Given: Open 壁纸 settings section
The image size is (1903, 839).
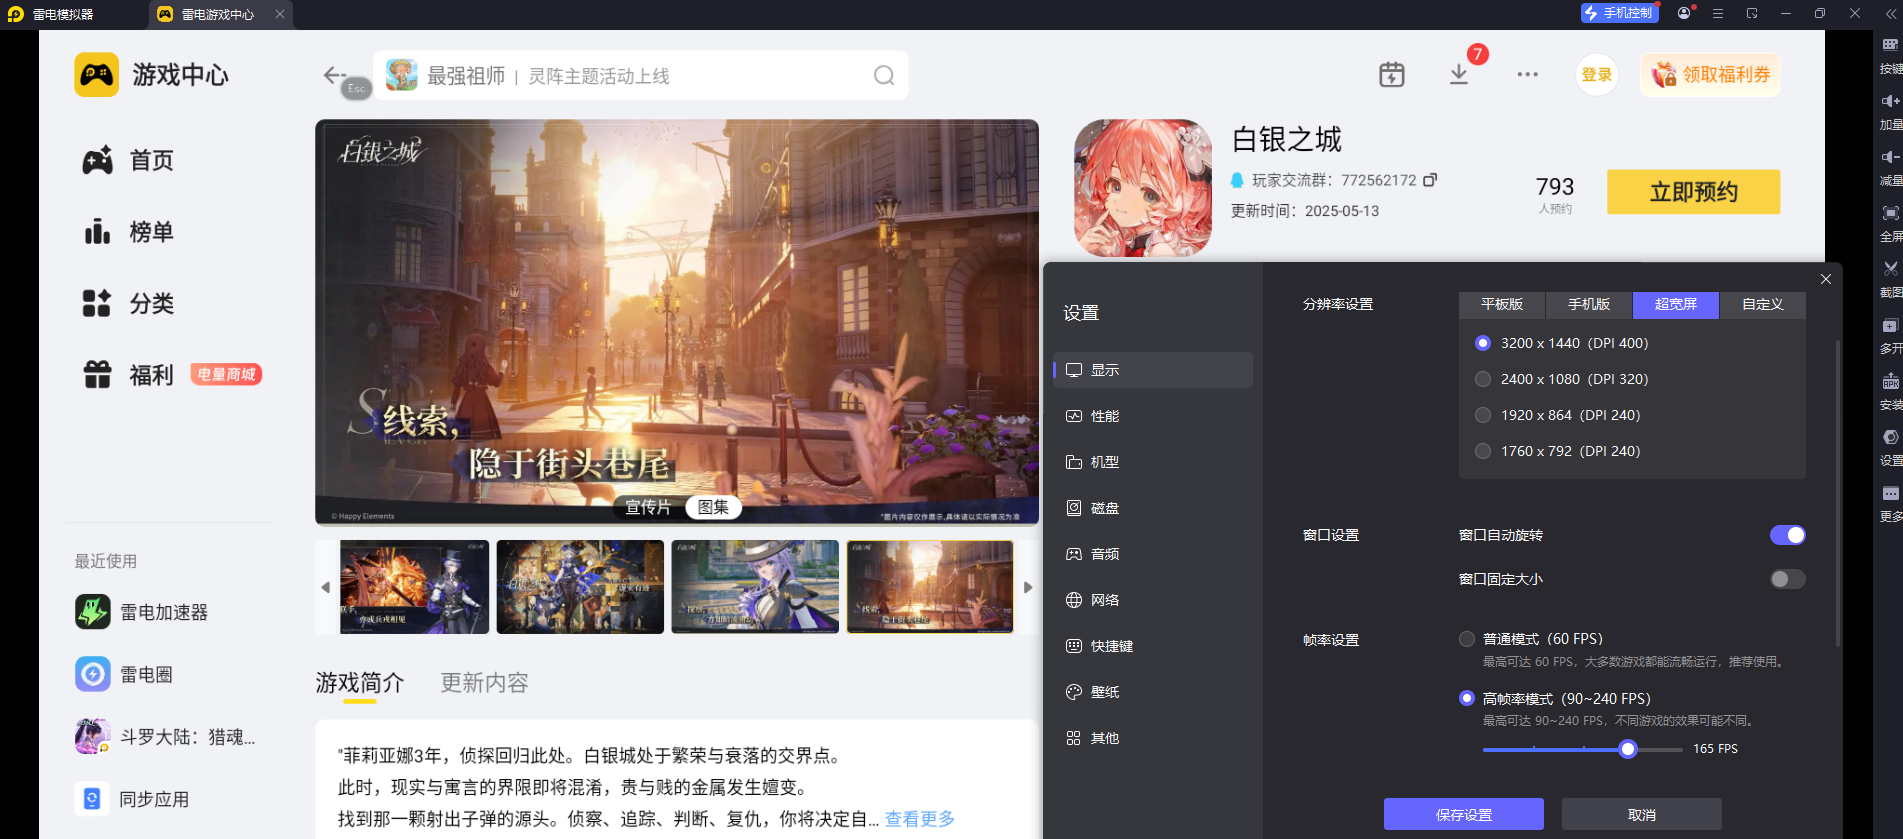Looking at the screenshot, I should (x=1153, y=692).
